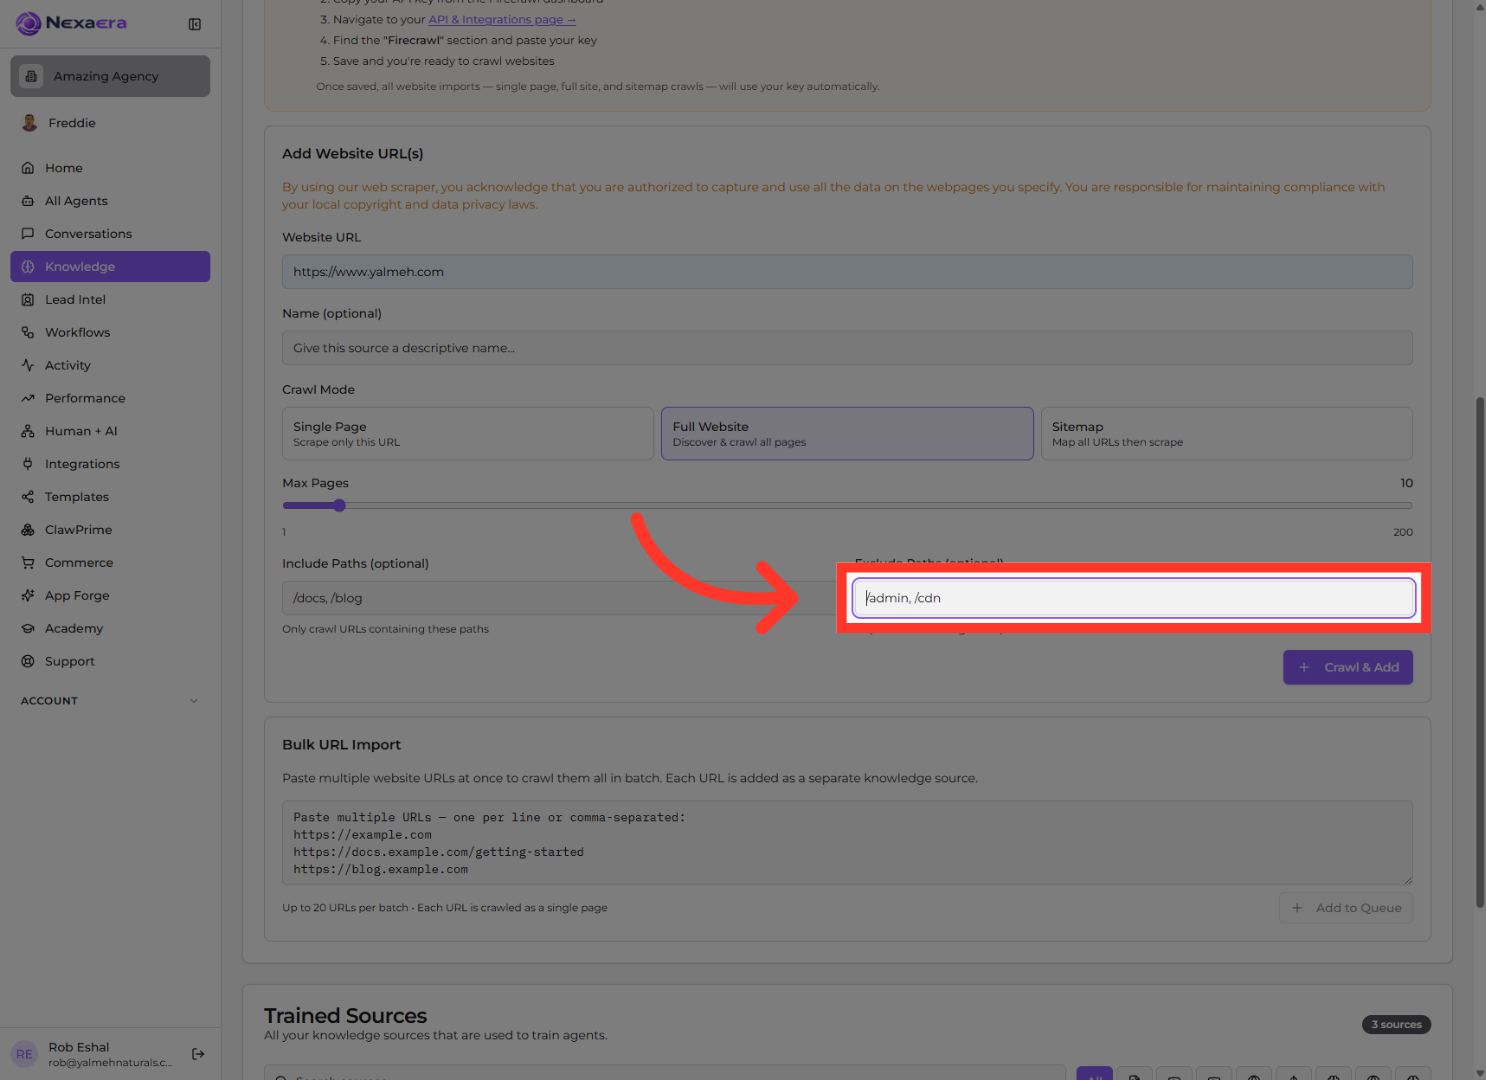Click the Templates share icon
This screenshot has height=1080, width=1486.
pyautogui.click(x=28, y=498)
